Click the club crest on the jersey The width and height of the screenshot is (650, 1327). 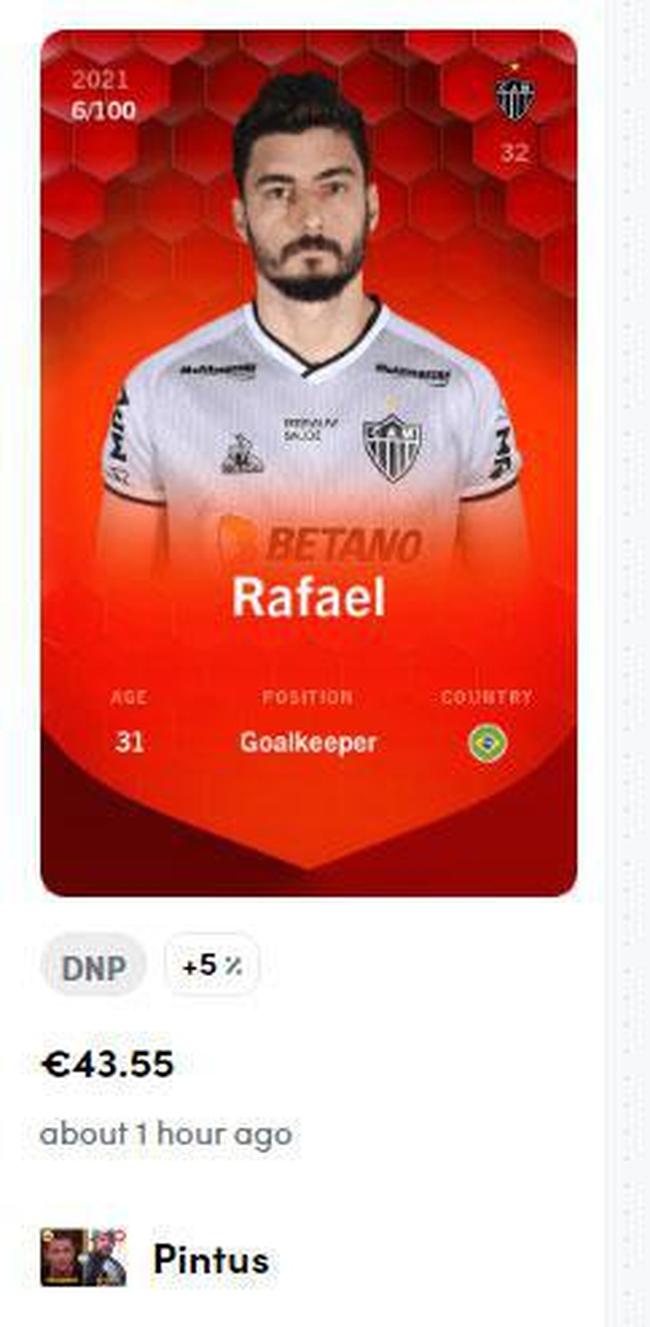(391, 445)
